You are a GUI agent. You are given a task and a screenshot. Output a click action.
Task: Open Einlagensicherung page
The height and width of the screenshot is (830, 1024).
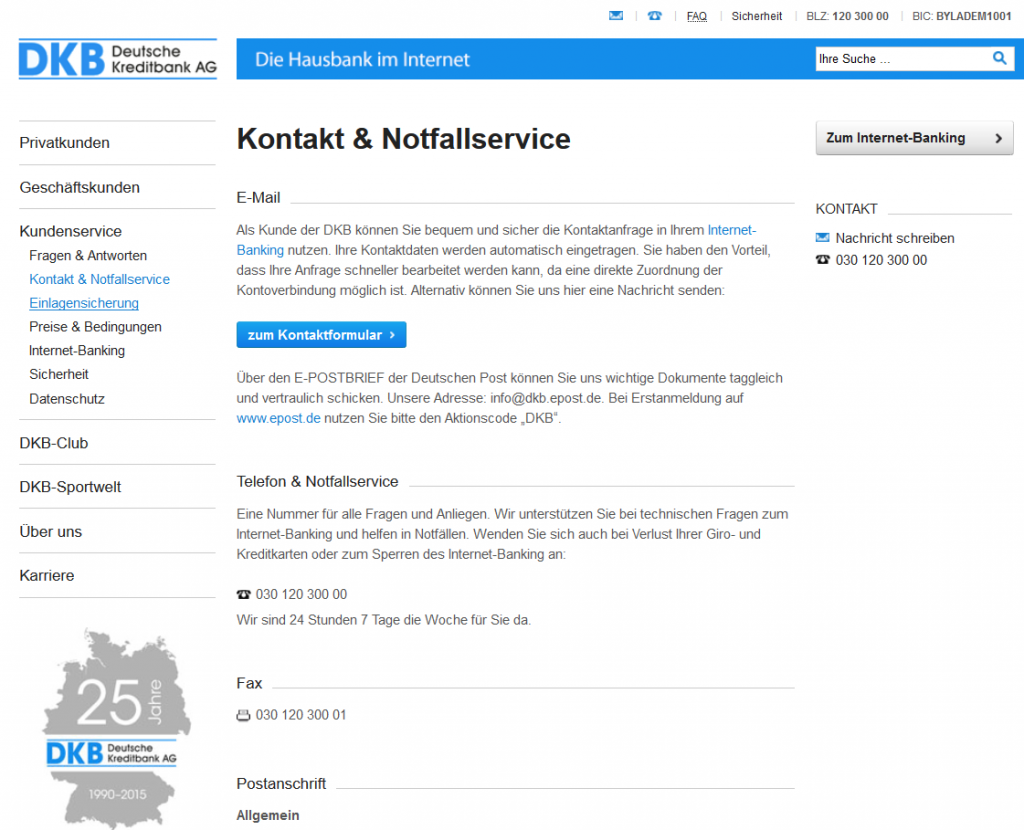[84, 303]
